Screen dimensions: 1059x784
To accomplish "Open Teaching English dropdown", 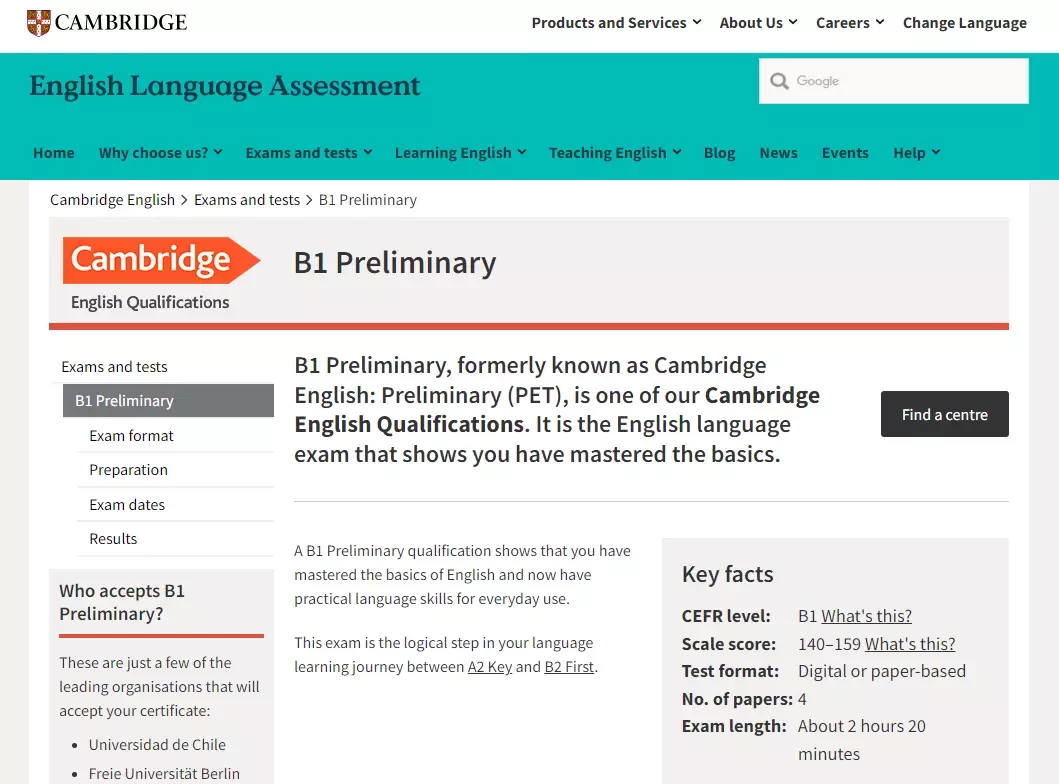I will (x=615, y=153).
